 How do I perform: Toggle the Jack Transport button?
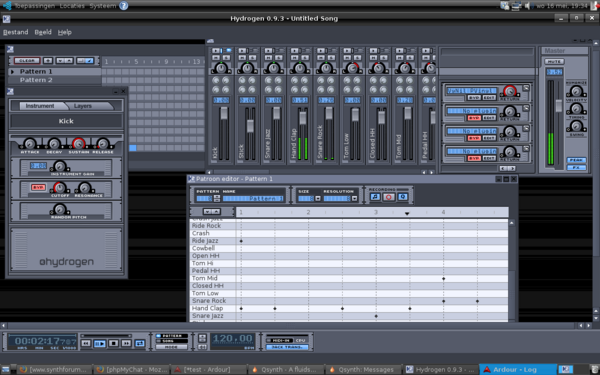pyautogui.click(x=287, y=347)
